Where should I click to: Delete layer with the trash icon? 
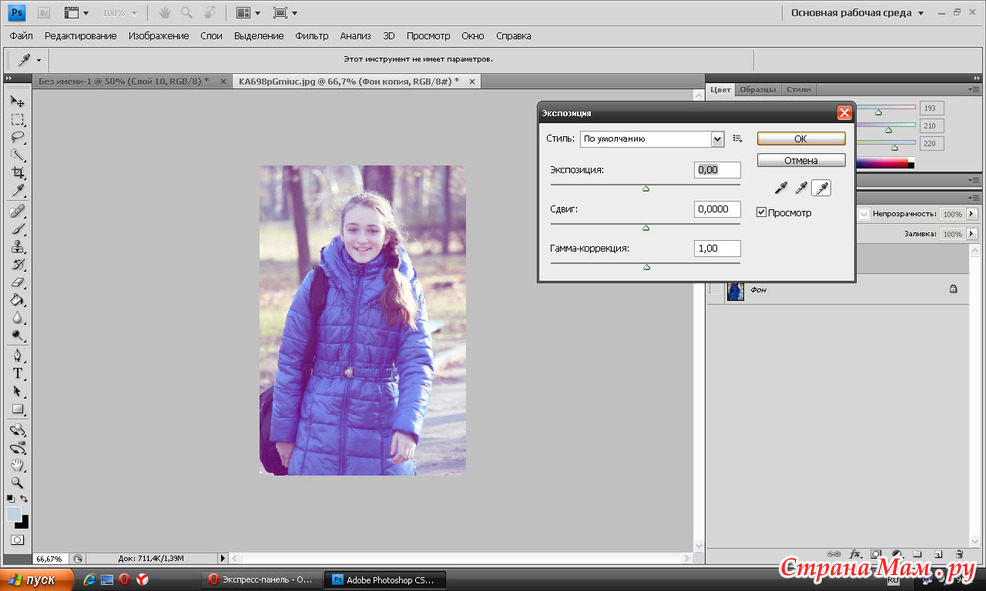coord(959,554)
